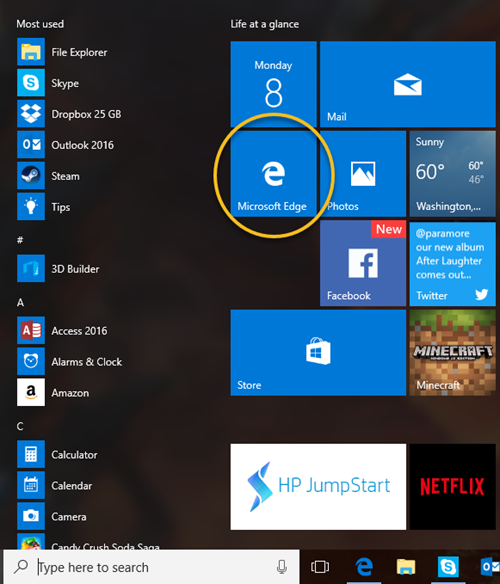500x584 pixels.
Task: Open File Explorer from the taskbar
Action: pos(406,567)
